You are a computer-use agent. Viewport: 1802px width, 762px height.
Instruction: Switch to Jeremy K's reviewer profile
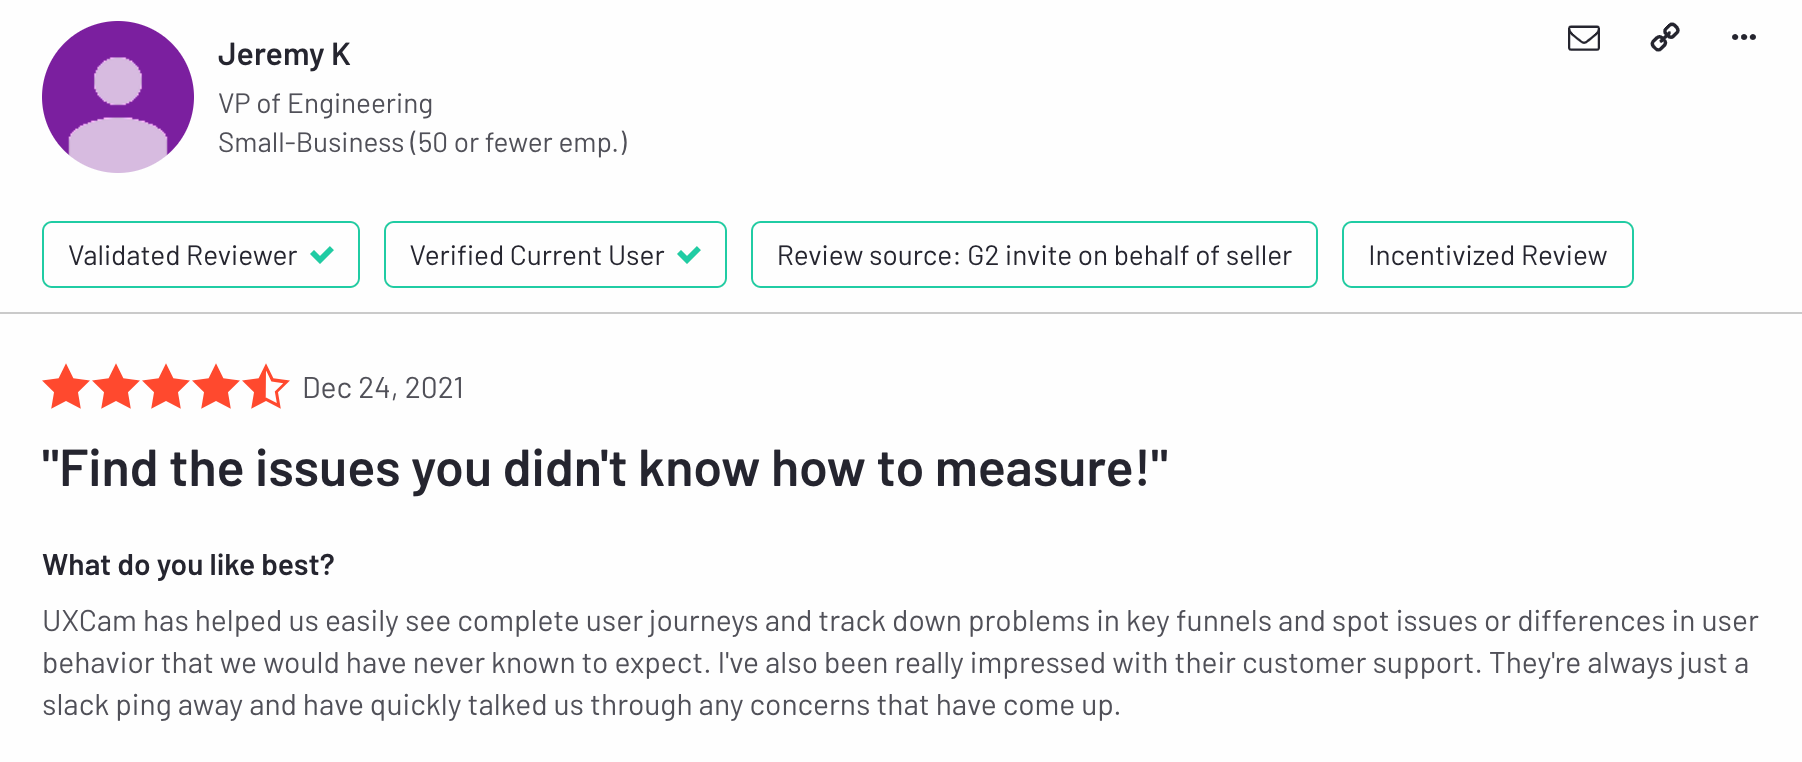tap(284, 55)
